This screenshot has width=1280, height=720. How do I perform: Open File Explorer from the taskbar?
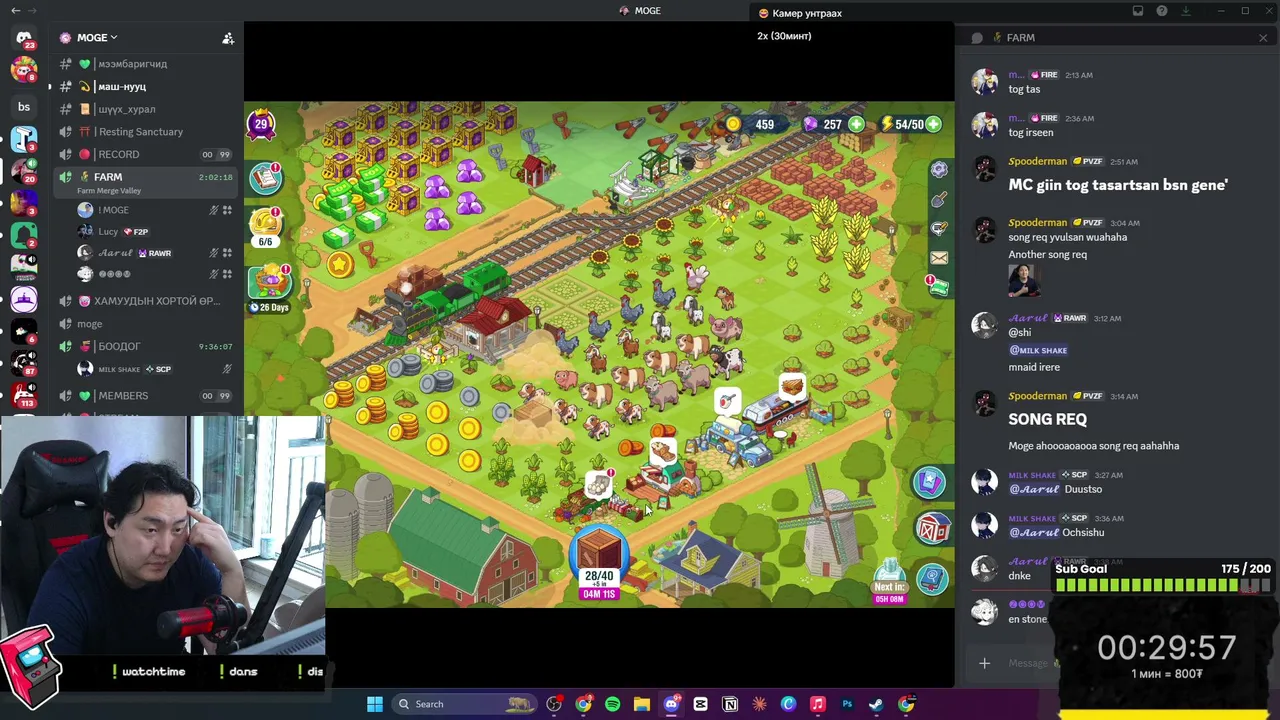(642, 704)
